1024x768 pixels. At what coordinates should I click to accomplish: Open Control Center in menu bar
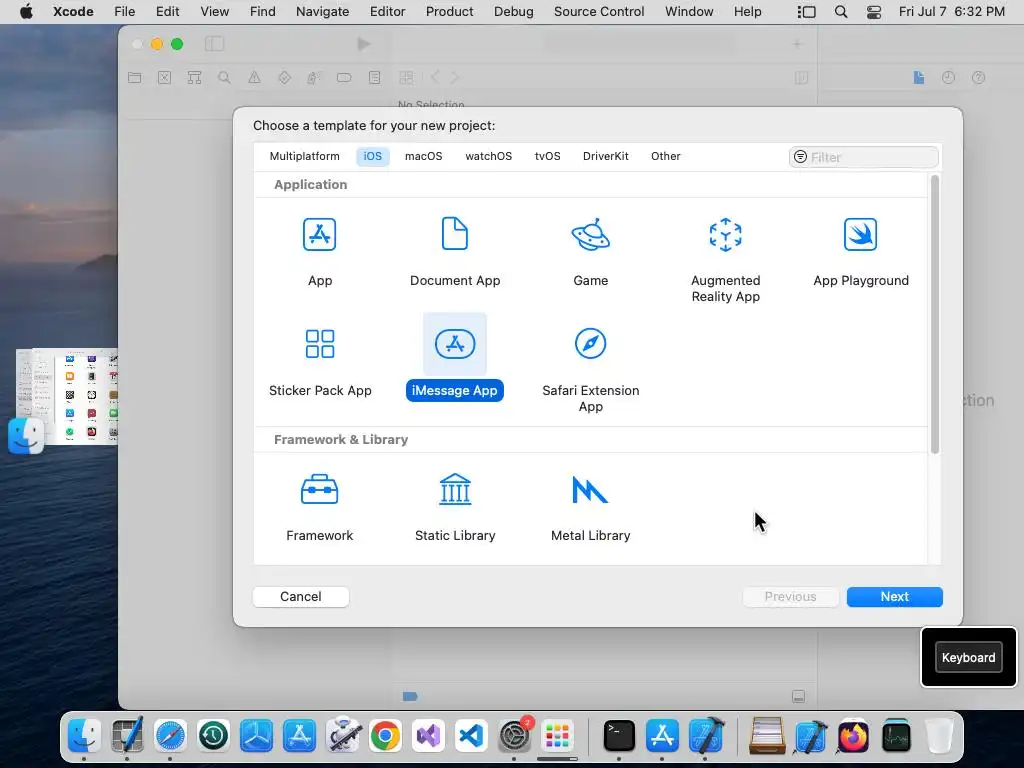(x=874, y=12)
